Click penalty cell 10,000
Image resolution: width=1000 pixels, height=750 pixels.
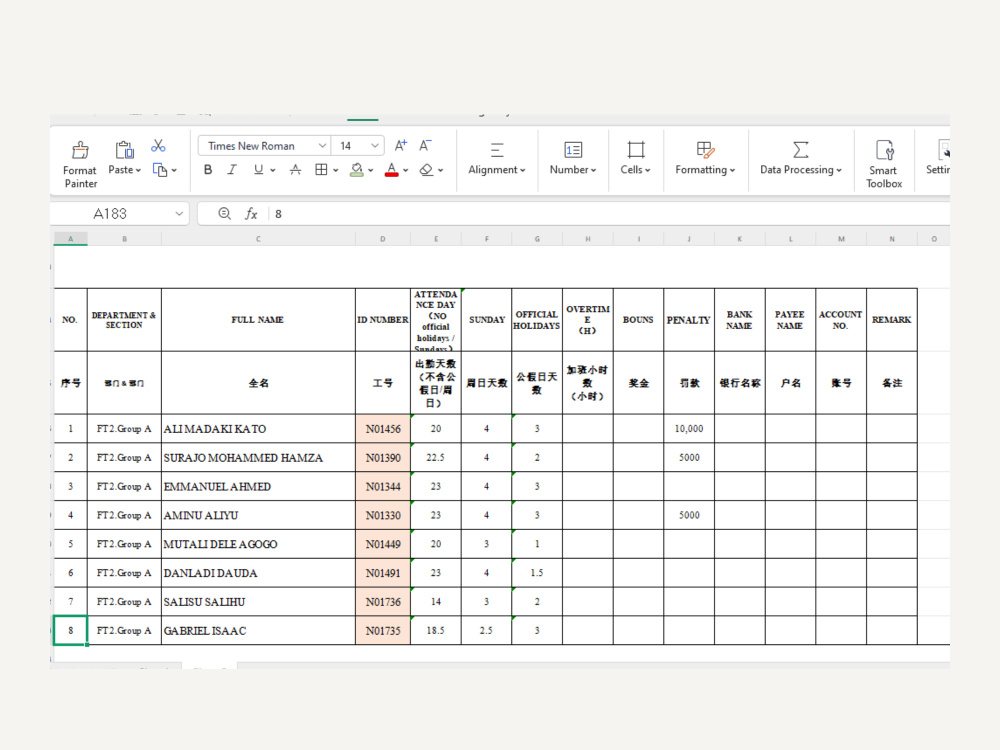click(x=689, y=429)
